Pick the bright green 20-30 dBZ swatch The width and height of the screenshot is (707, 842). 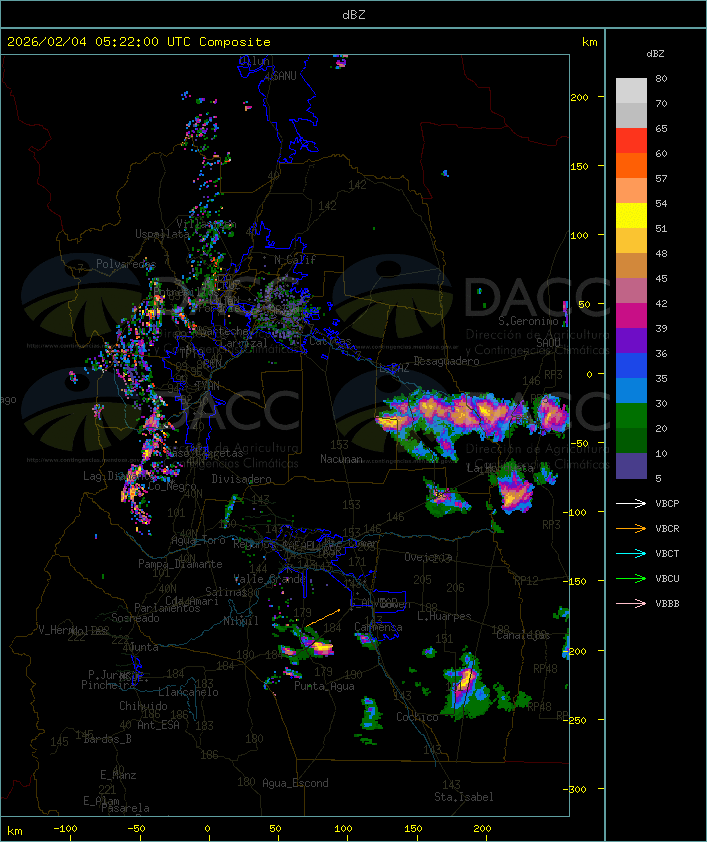[631, 416]
